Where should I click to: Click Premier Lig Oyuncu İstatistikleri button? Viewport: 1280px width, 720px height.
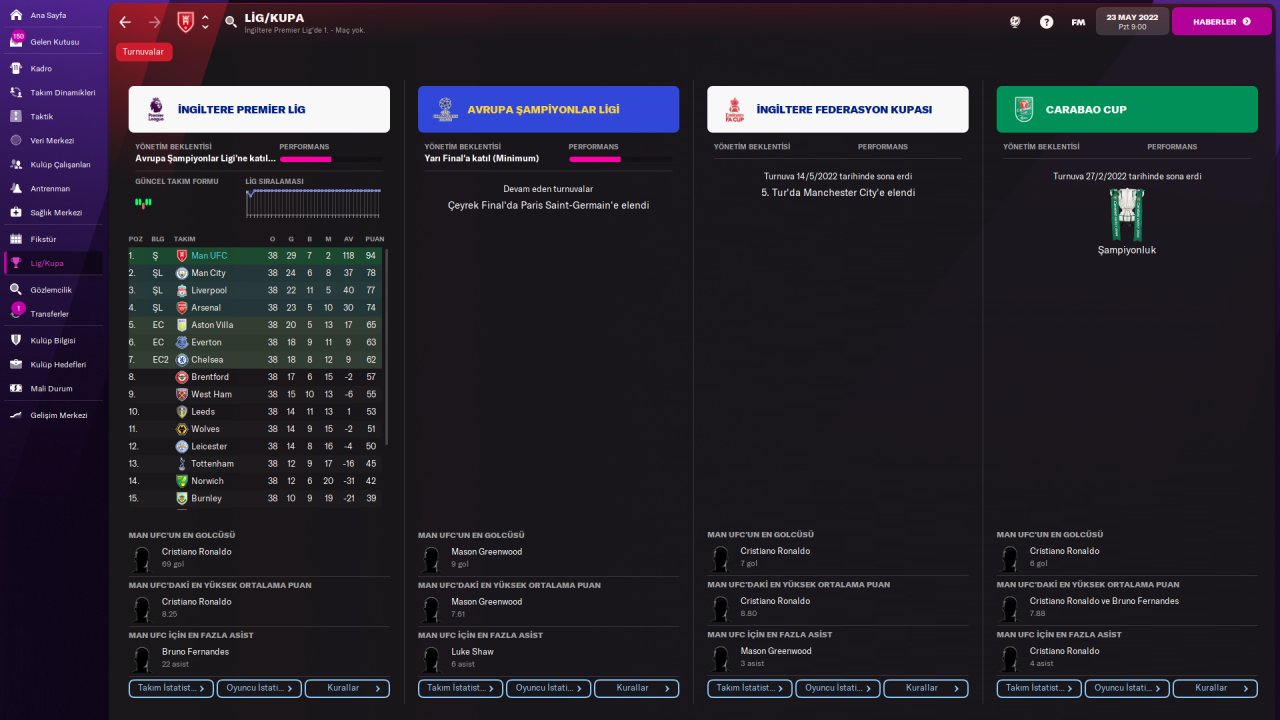[259, 688]
